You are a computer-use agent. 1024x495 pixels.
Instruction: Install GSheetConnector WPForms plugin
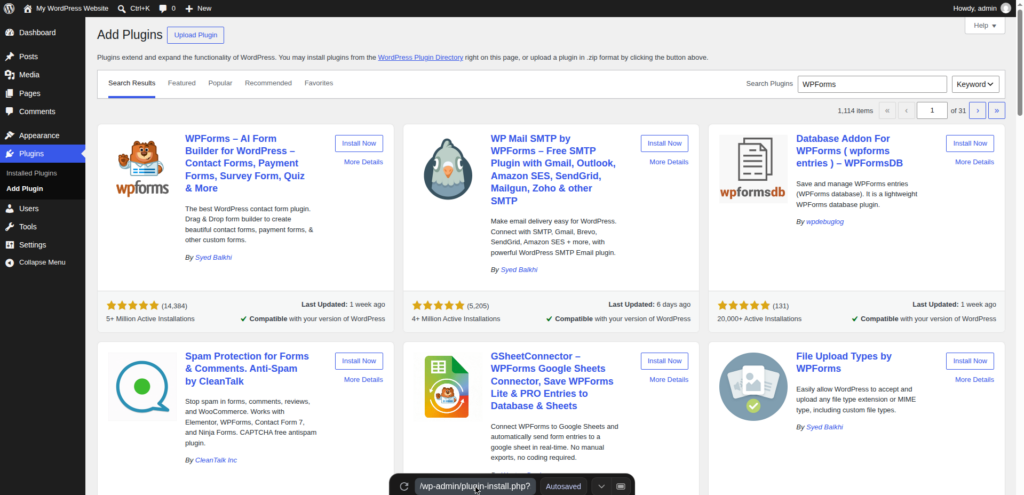tap(664, 361)
